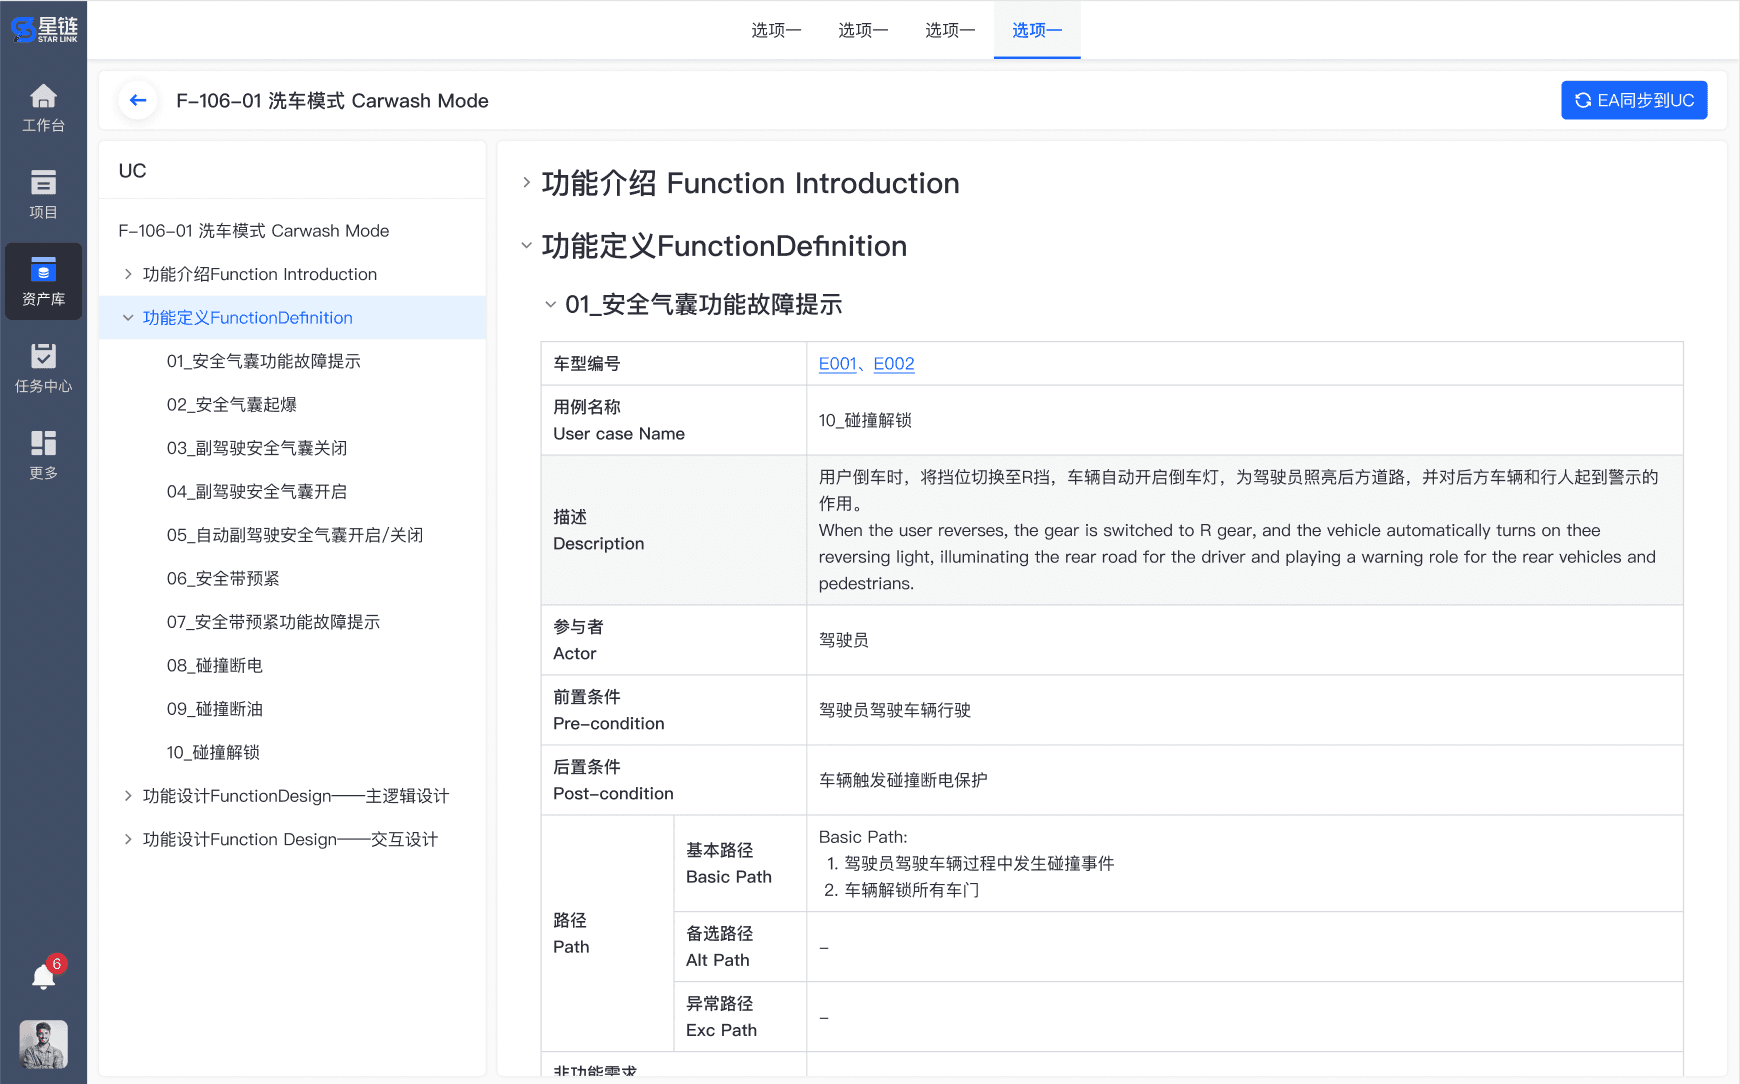The width and height of the screenshot is (1740, 1084).
Task: Open the 项目 sidebar icon
Action: pos(43,194)
